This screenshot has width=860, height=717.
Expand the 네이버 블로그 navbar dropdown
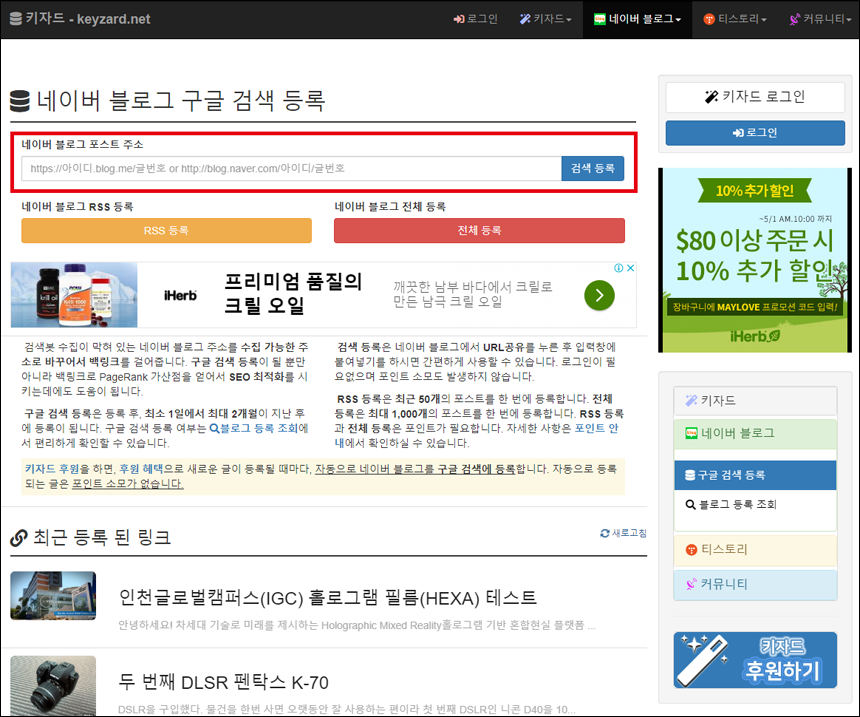pos(637,19)
